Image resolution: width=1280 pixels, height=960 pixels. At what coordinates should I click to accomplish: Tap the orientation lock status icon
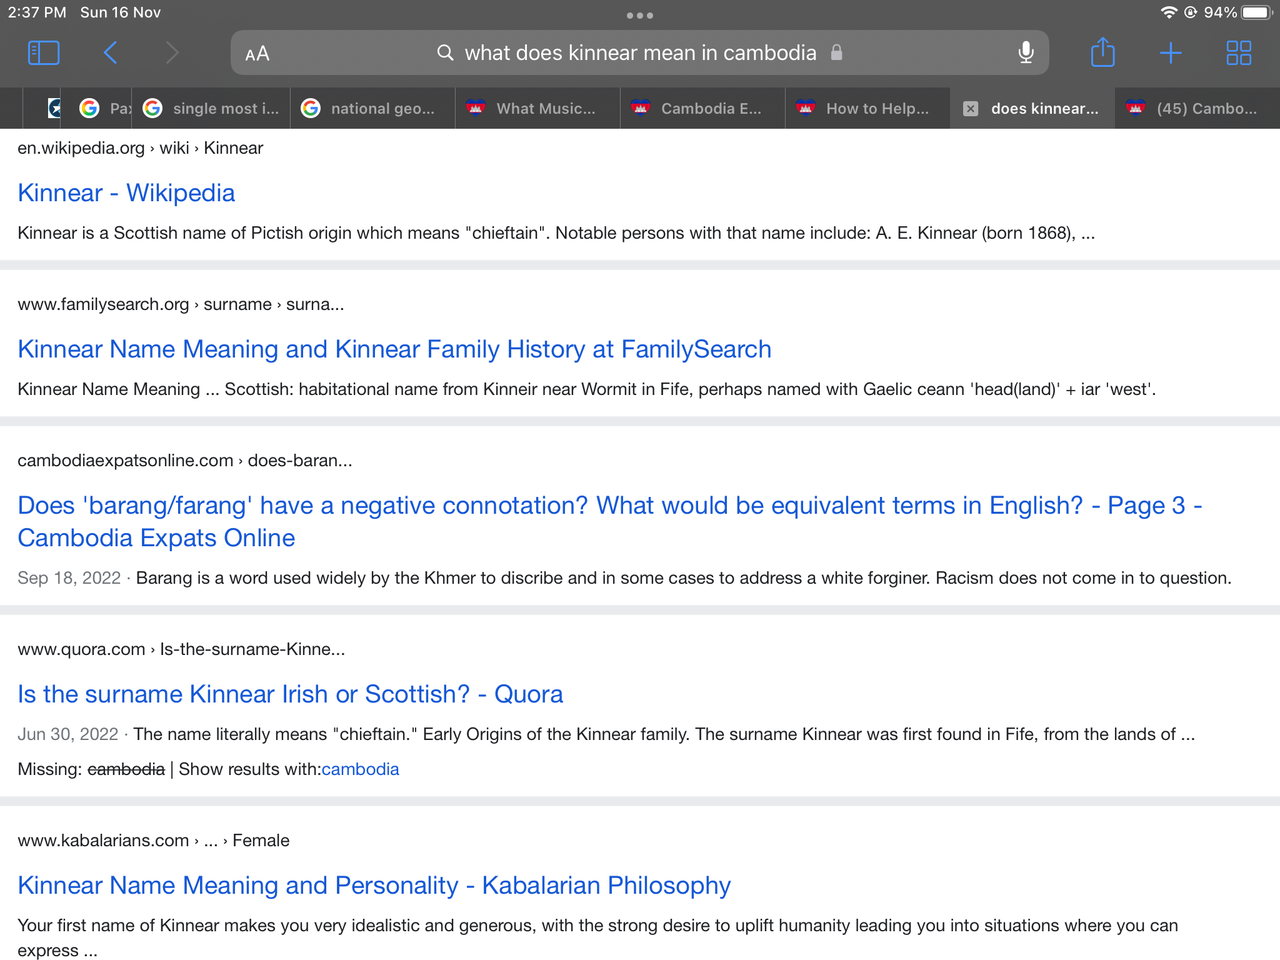pyautogui.click(x=1190, y=12)
